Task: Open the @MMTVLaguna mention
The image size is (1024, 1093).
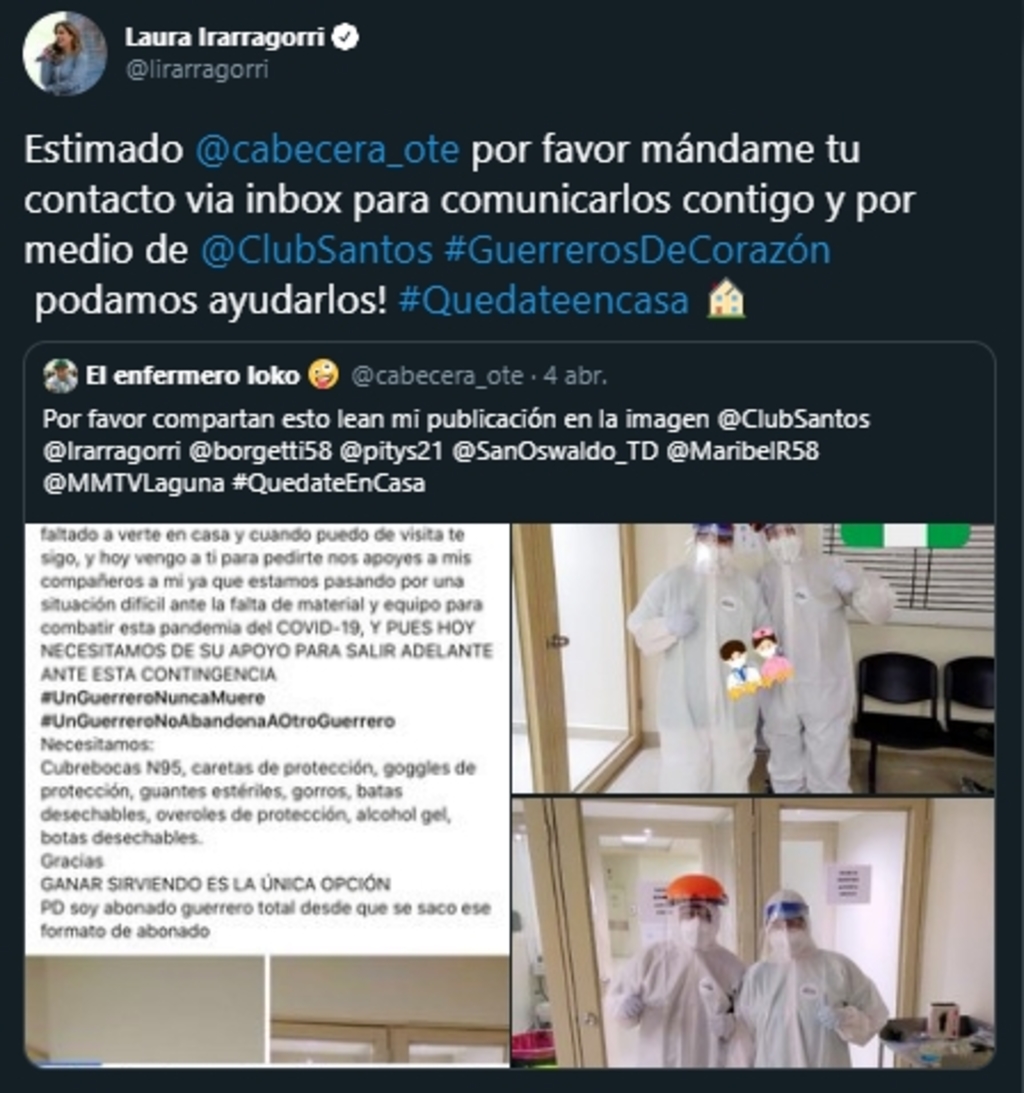Action: pos(134,483)
